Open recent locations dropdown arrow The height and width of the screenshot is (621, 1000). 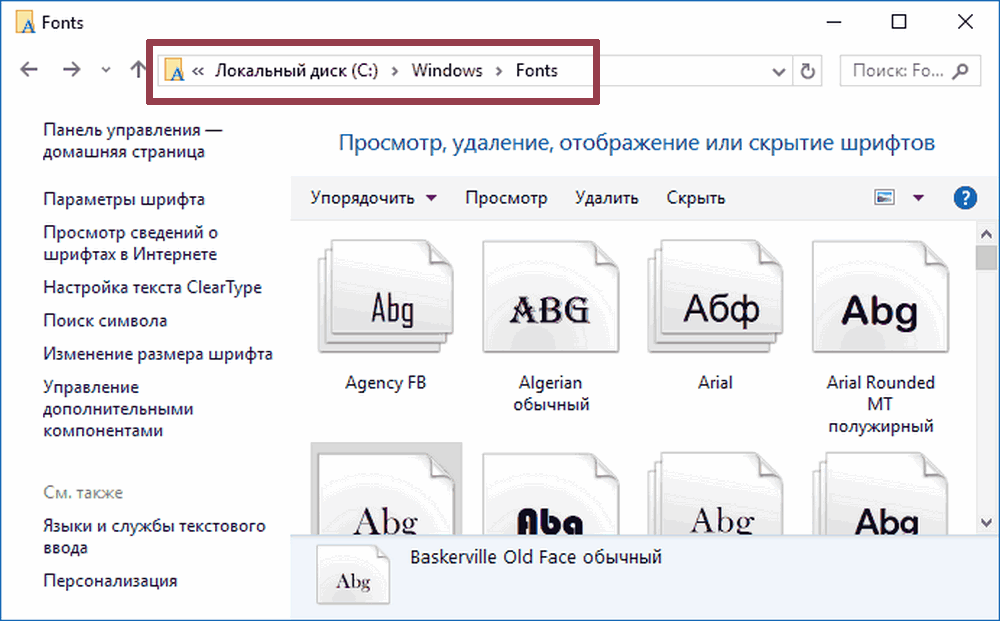[x=107, y=71]
